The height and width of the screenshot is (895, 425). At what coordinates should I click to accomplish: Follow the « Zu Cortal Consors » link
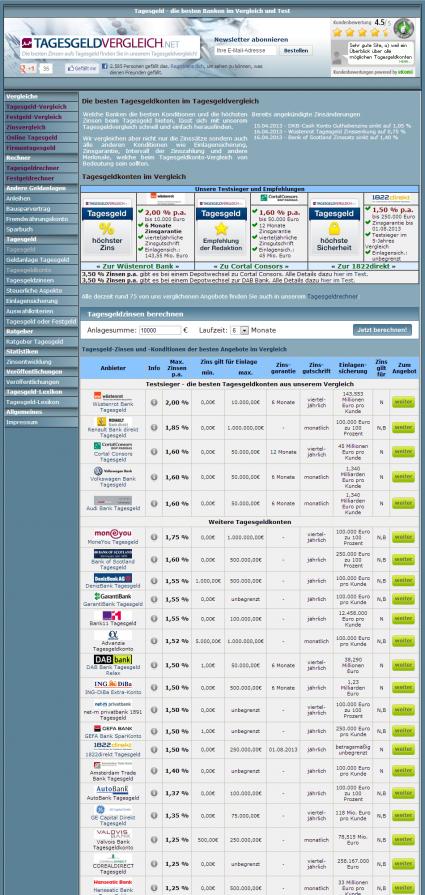251,267
